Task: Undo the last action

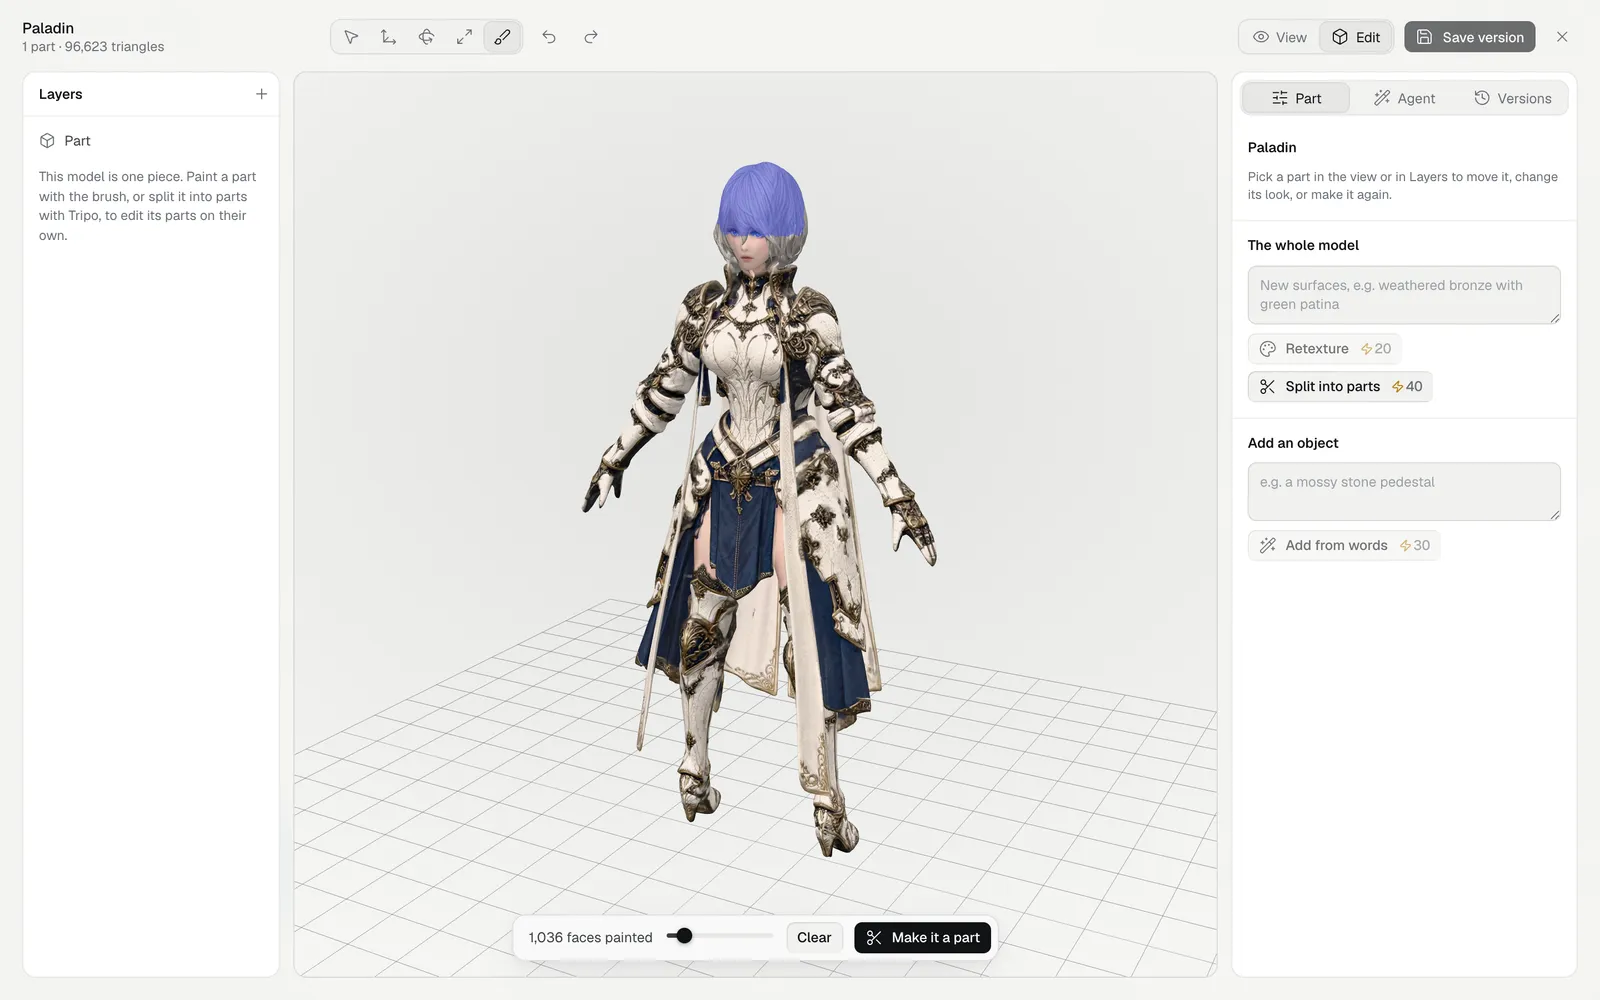Action: tap(549, 37)
